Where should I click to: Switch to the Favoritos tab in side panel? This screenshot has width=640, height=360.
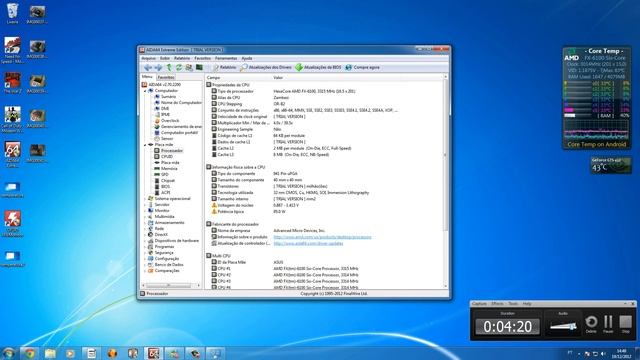click(166, 77)
